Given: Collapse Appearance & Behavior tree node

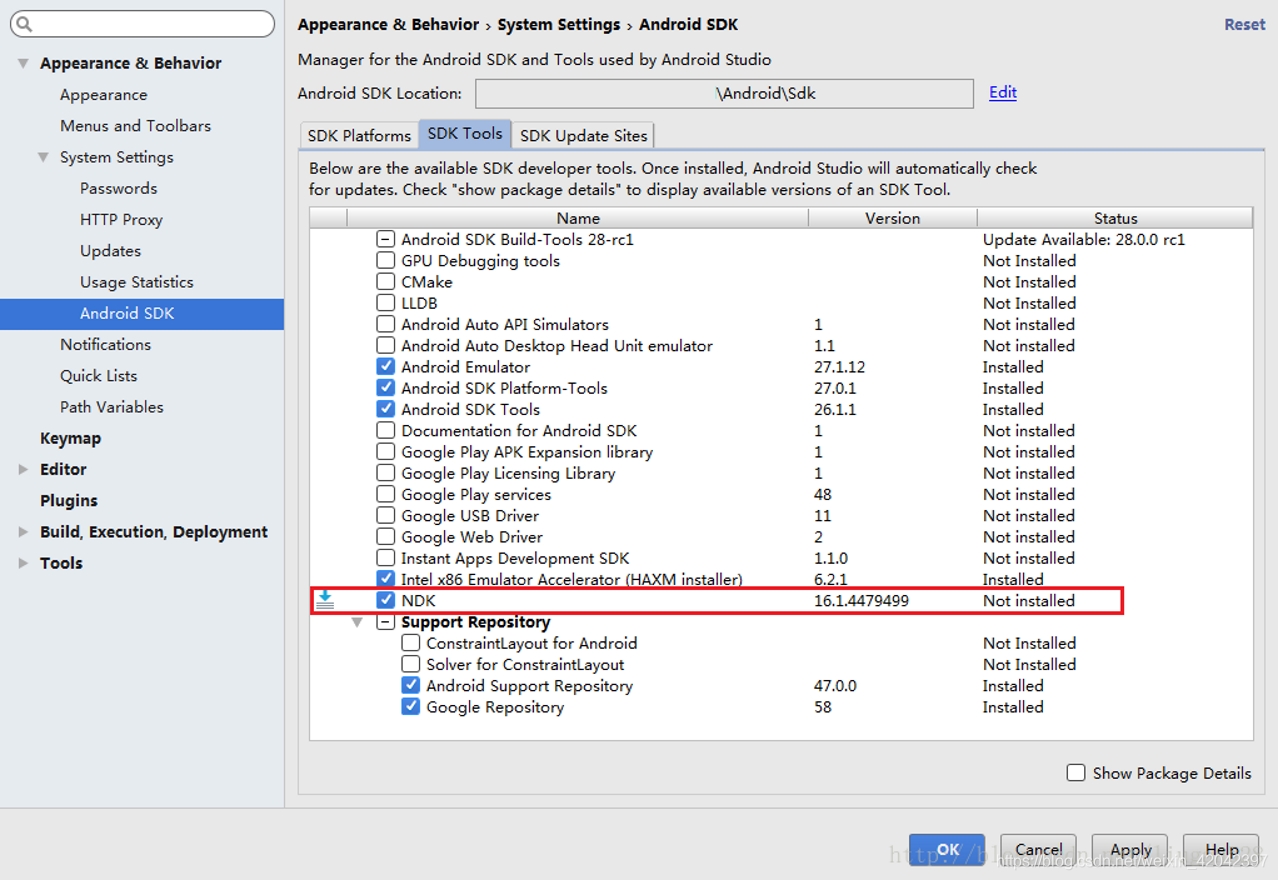Looking at the screenshot, I should [x=22, y=63].
